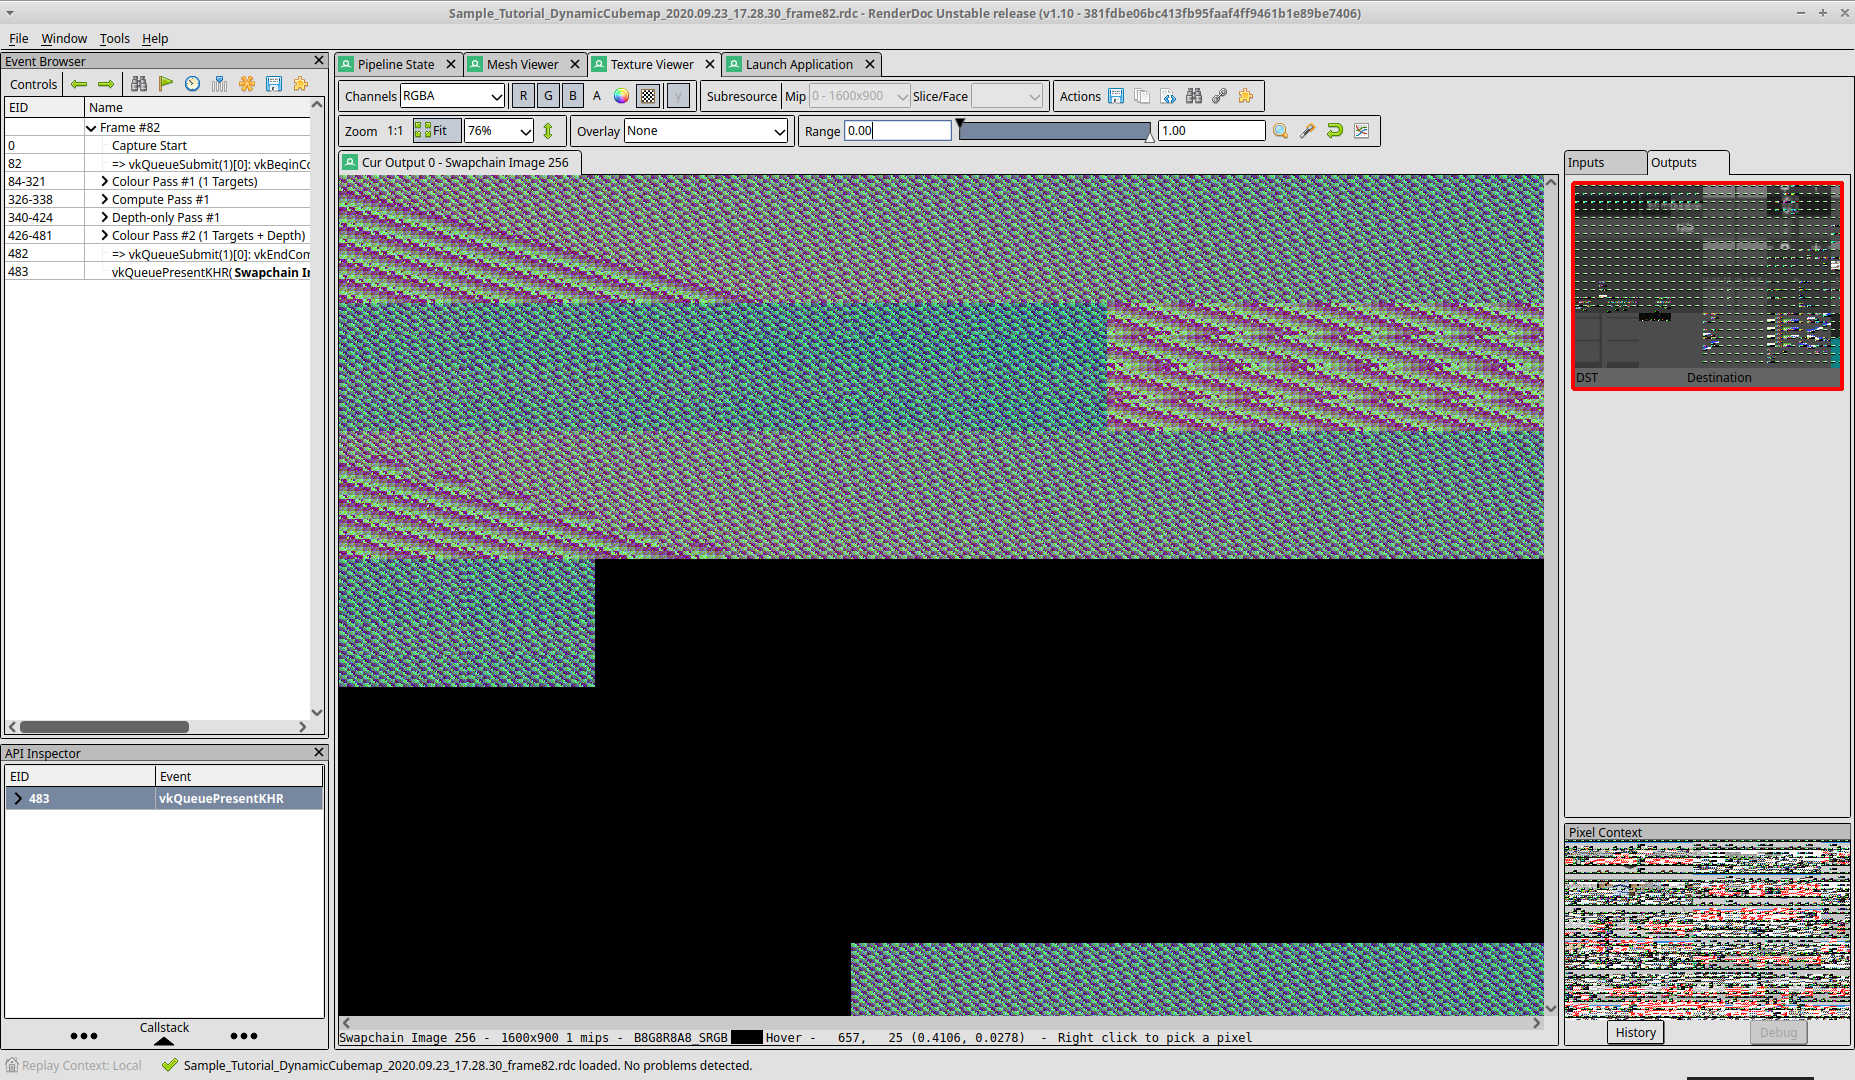Viewport: 1855px width, 1080px height.
Task: Click the Fit zoom button
Action: 436,130
